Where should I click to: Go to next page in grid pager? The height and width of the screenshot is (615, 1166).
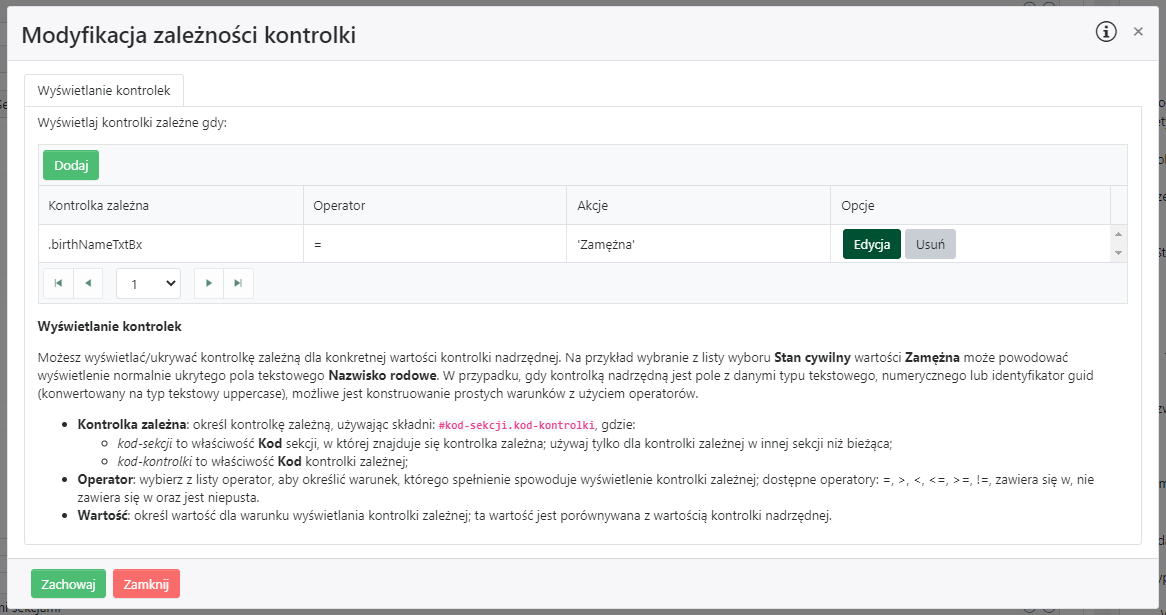[208, 283]
